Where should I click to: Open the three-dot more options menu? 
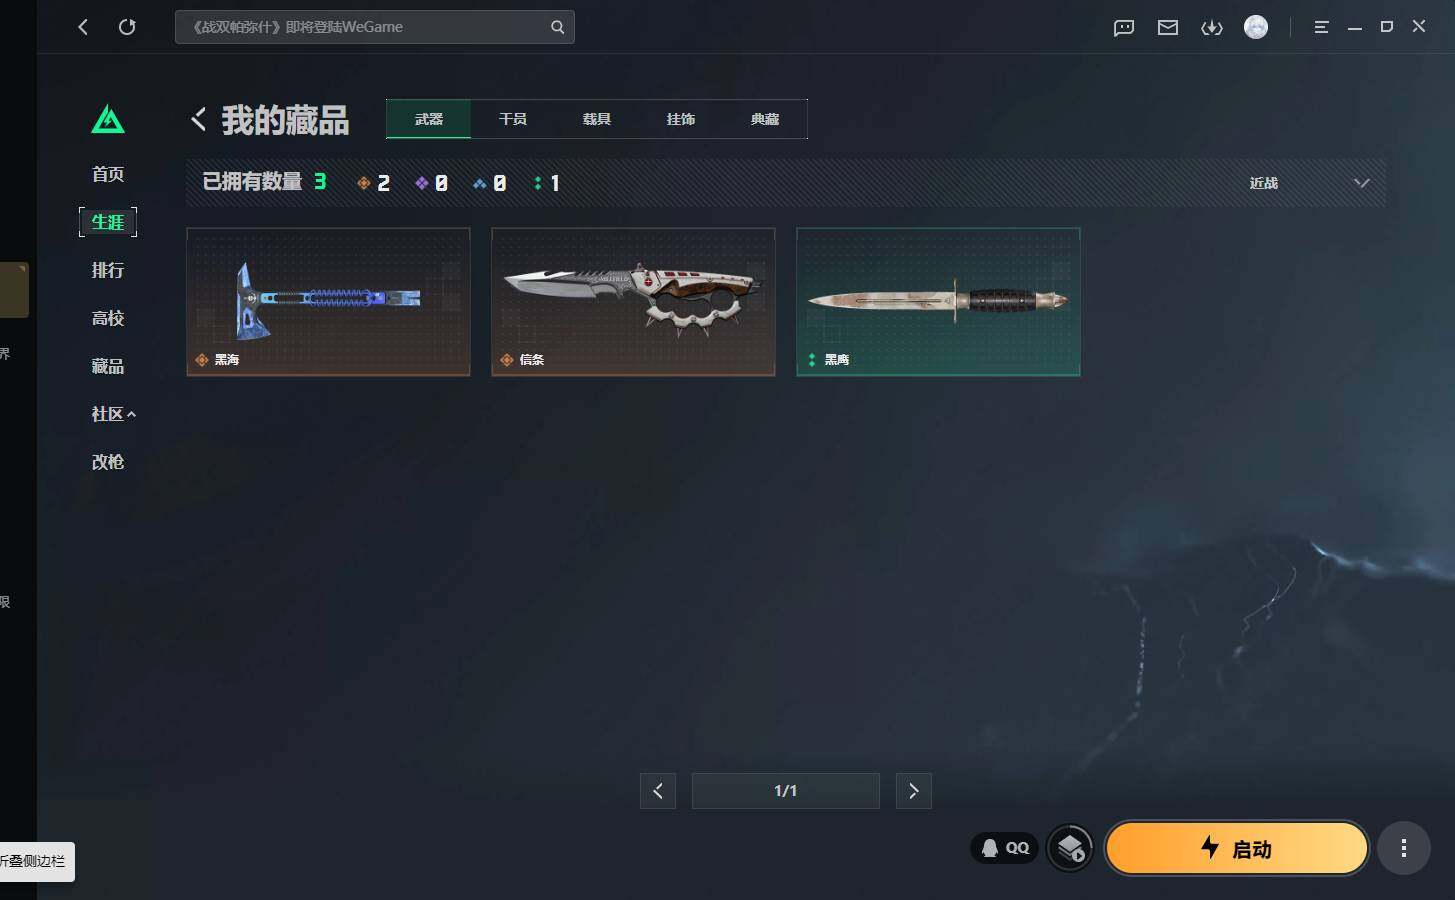point(1404,848)
